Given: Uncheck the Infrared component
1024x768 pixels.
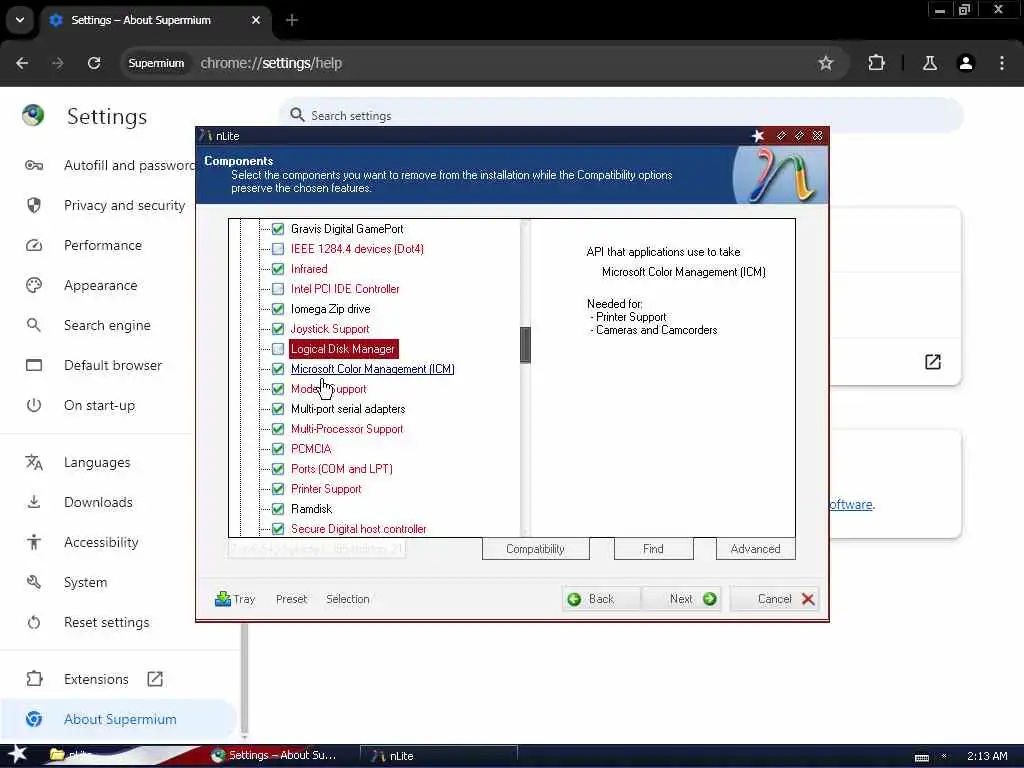Looking at the screenshot, I should (278, 269).
